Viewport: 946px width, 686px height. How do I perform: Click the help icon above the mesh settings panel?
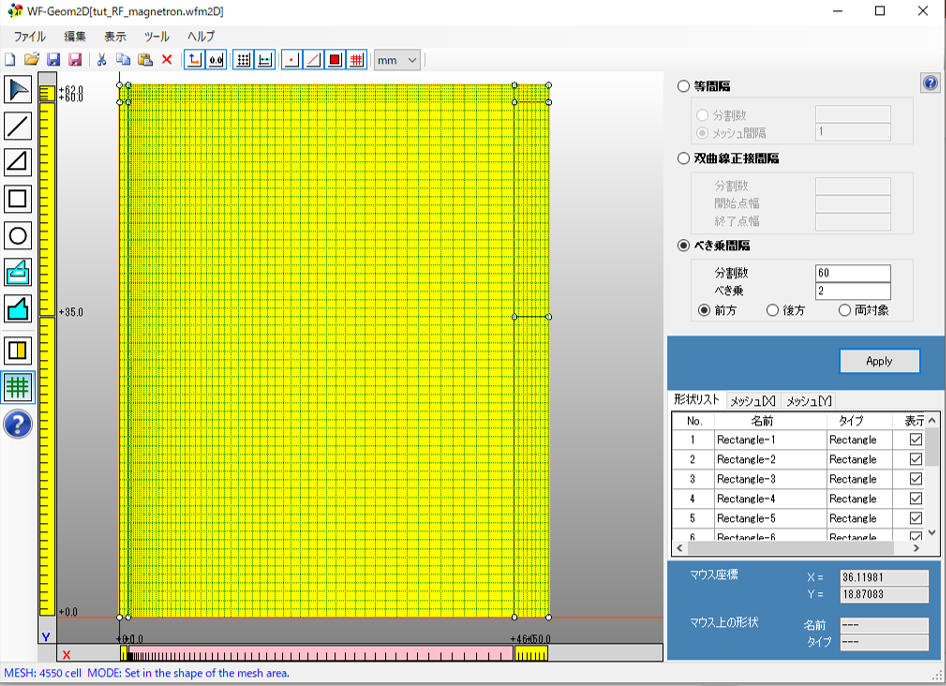pyautogui.click(x=930, y=83)
